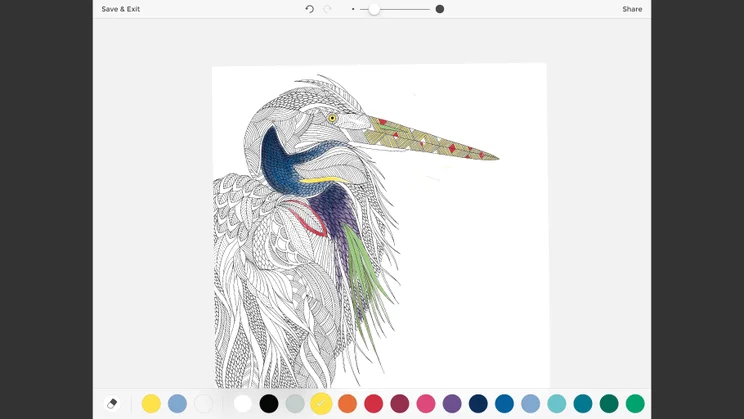Image resolution: width=744 pixels, height=419 pixels.
Task: Choose the pink palette color
Action: (x=426, y=404)
